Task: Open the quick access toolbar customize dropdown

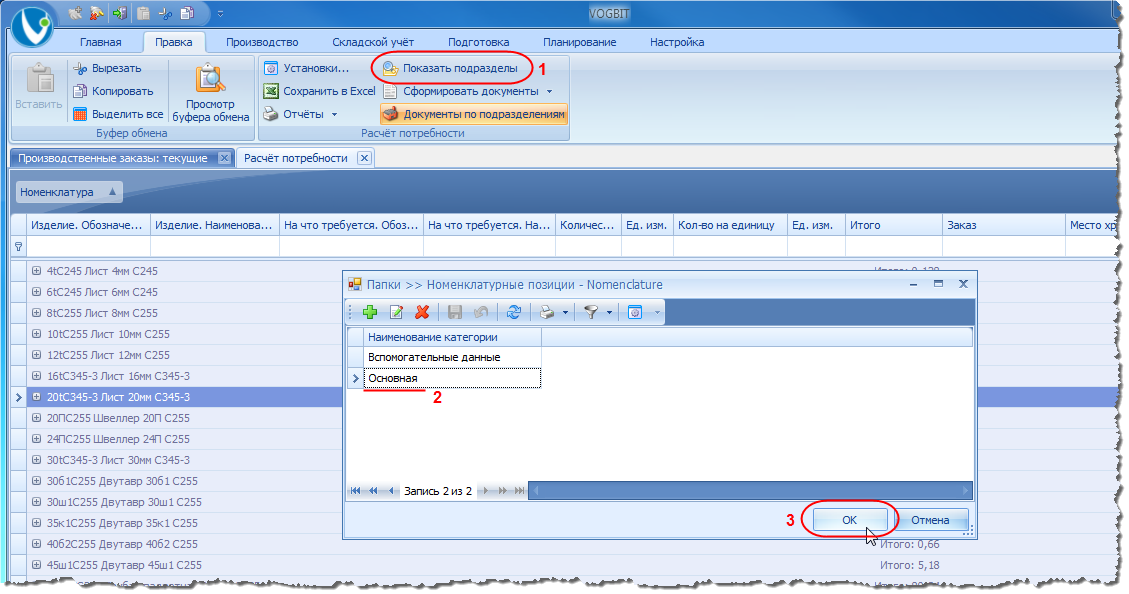Action: pyautogui.click(x=220, y=14)
